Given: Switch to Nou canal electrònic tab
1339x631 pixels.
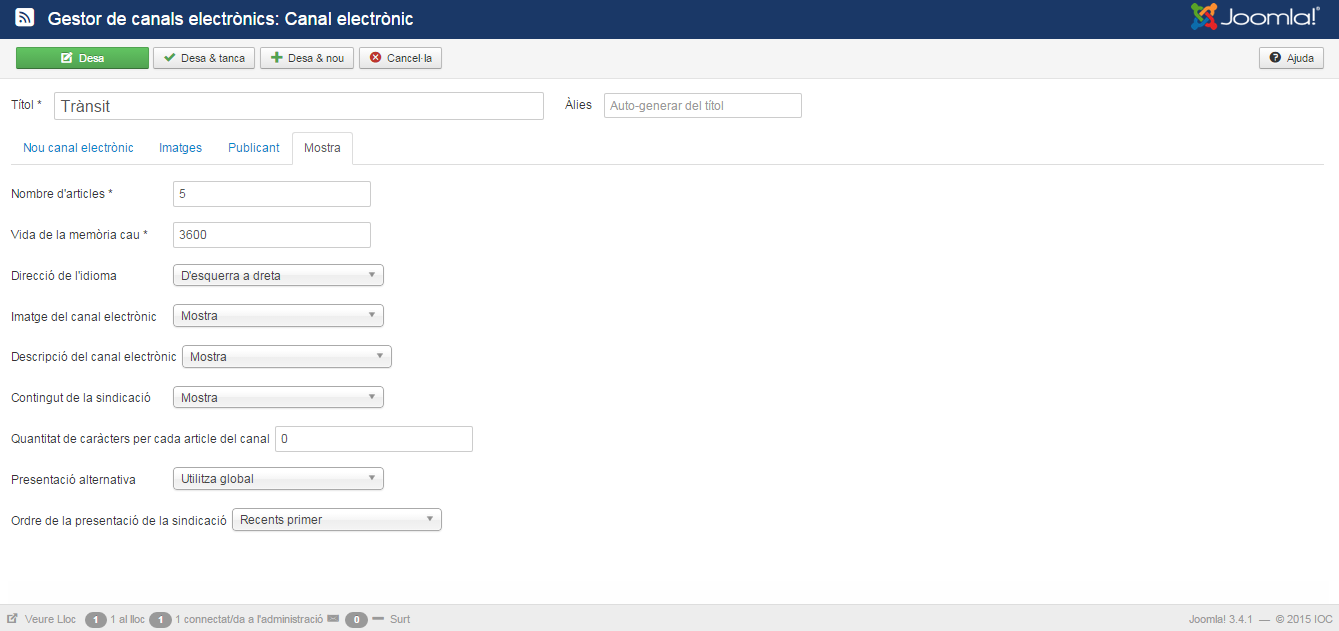Looking at the screenshot, I should 78,148.
